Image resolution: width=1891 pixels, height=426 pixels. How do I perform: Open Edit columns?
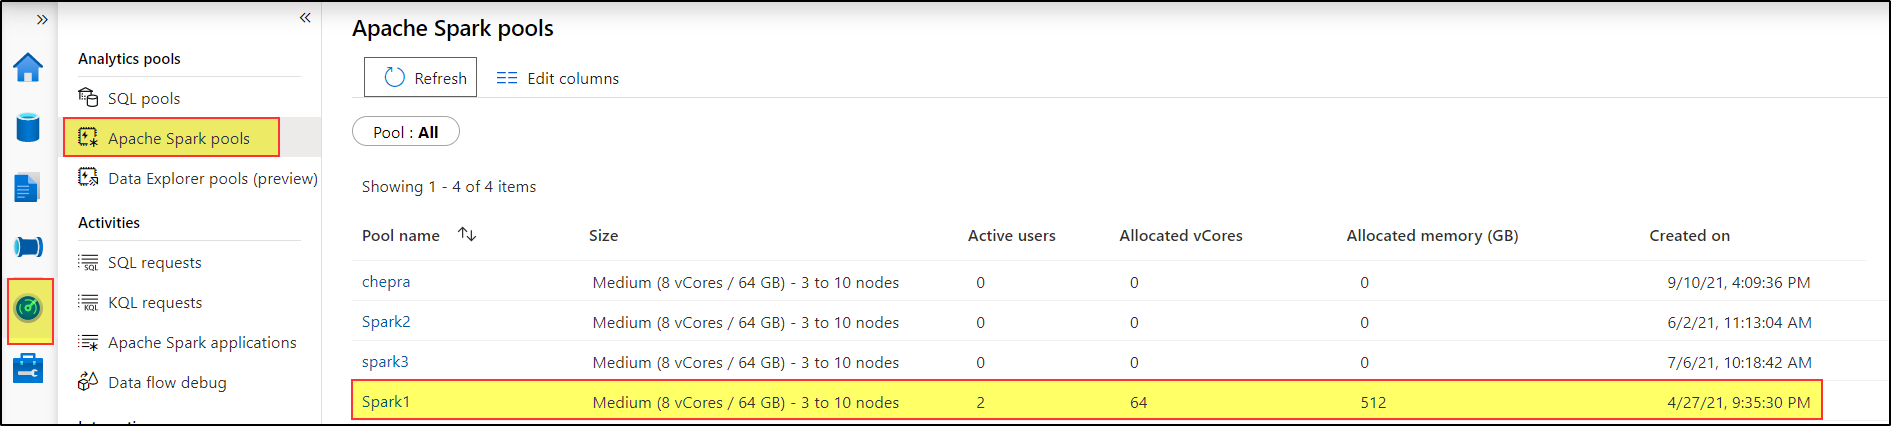click(x=558, y=78)
